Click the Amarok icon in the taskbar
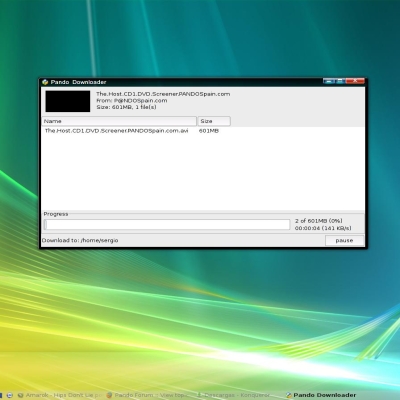Image resolution: width=400 pixels, height=400 pixels. 21,395
